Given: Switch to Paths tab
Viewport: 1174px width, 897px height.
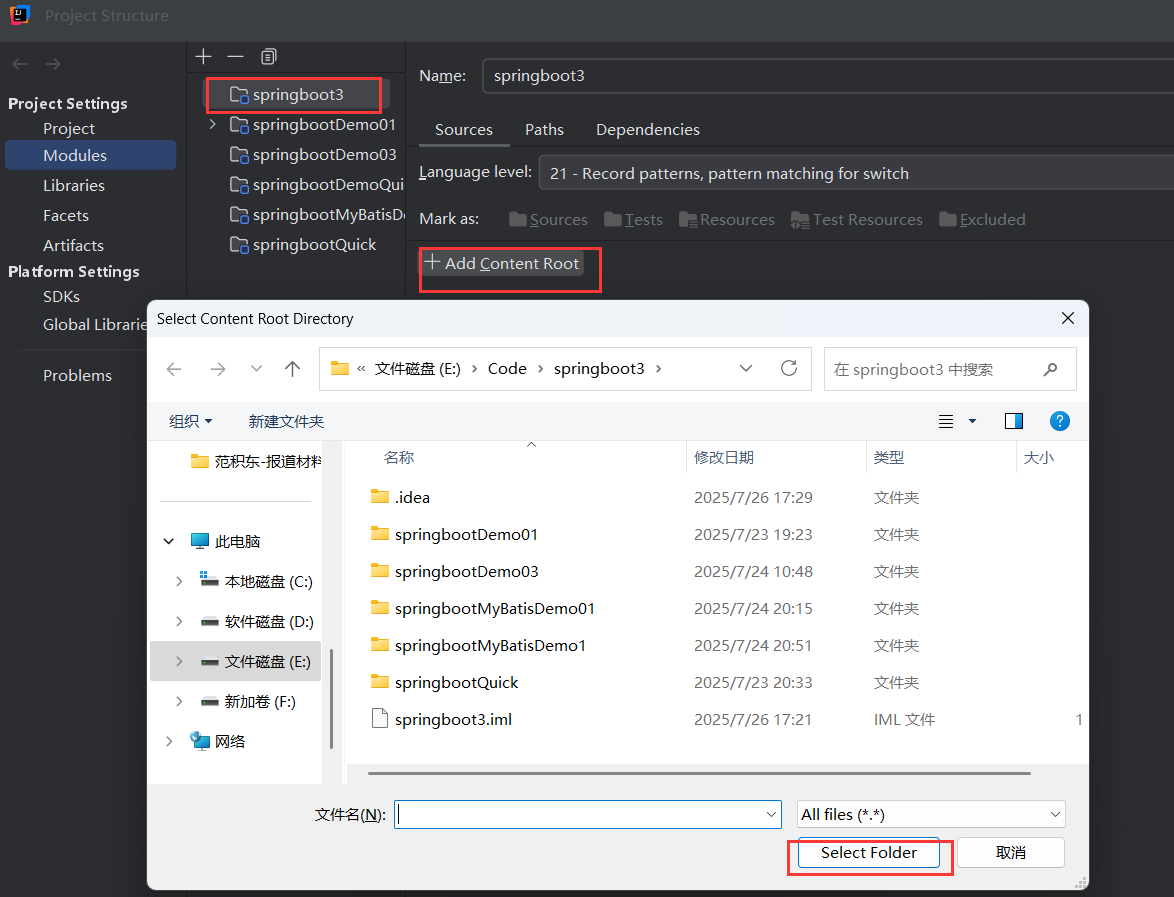Looking at the screenshot, I should pos(544,130).
